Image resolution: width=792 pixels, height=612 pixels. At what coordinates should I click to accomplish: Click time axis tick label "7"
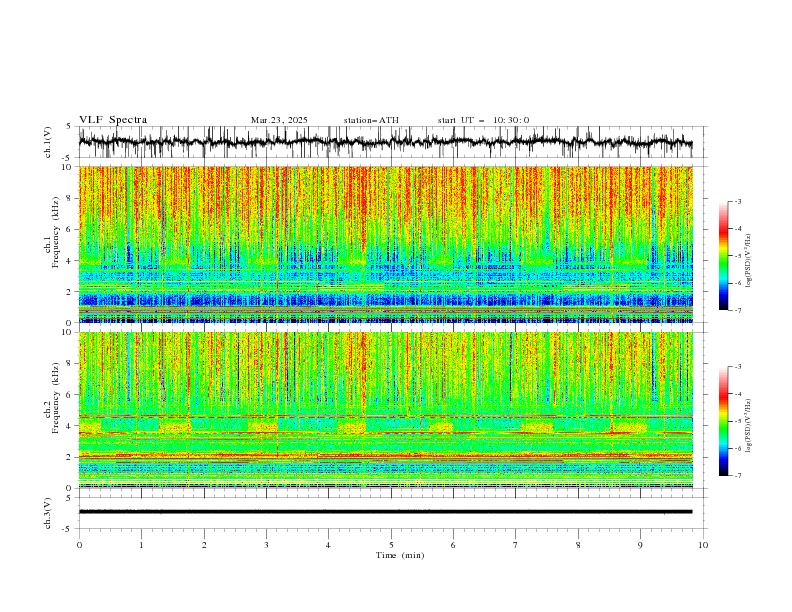pyautogui.click(x=516, y=545)
